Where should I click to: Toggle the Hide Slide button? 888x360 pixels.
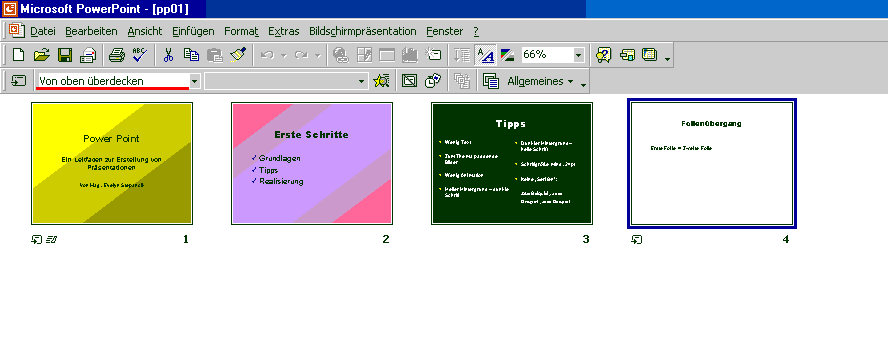(x=409, y=81)
